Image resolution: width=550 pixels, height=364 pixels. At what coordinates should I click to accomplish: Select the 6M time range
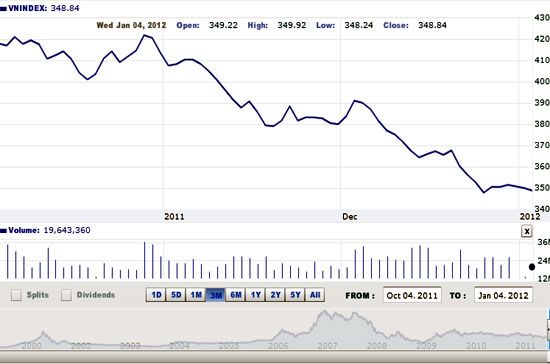click(x=236, y=295)
